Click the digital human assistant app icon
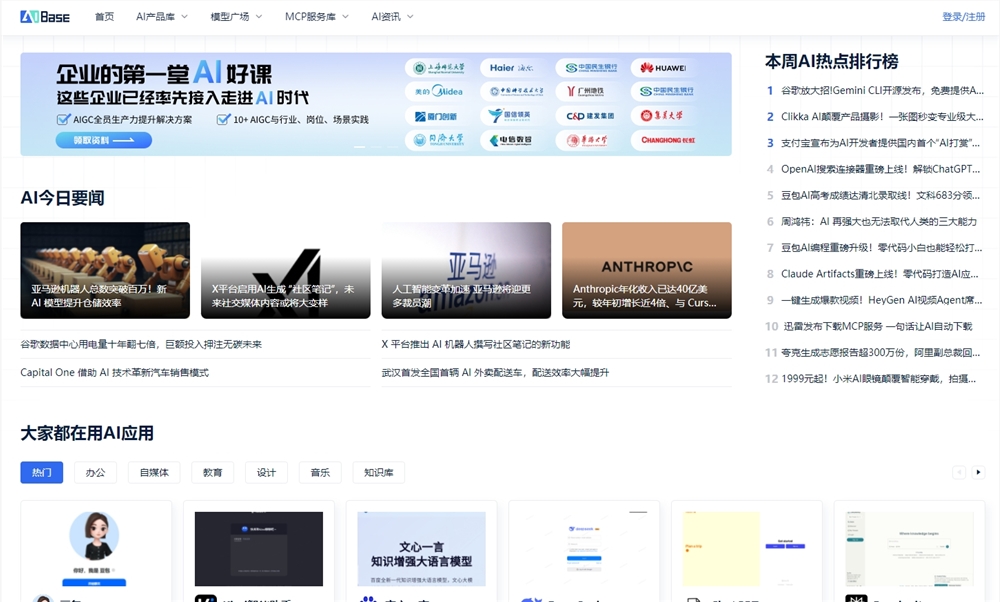 [x=45, y=599]
